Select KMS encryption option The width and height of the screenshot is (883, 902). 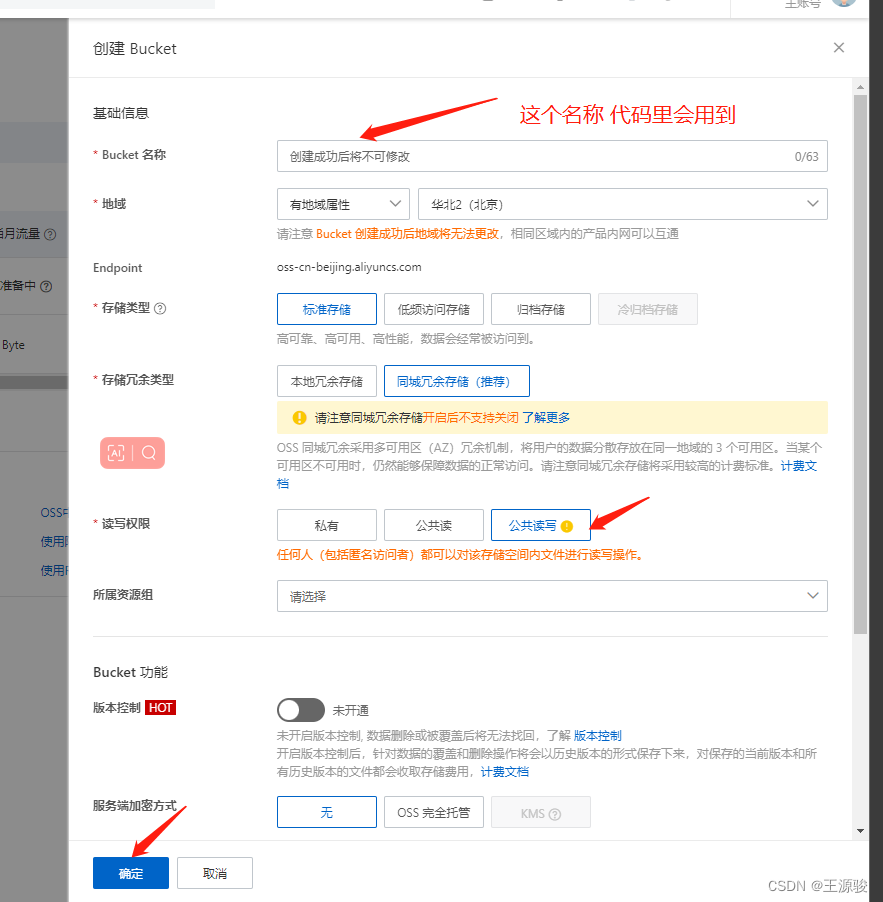point(540,812)
